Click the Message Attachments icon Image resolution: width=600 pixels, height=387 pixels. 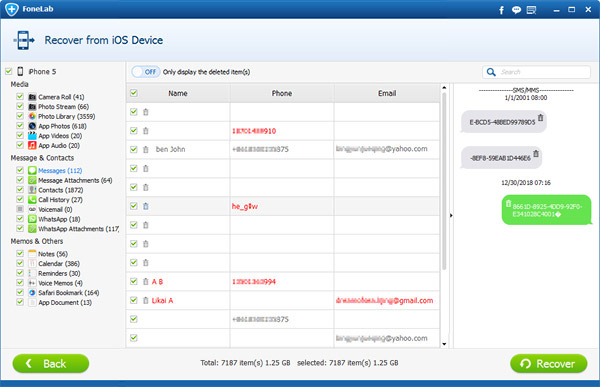pos(32,180)
